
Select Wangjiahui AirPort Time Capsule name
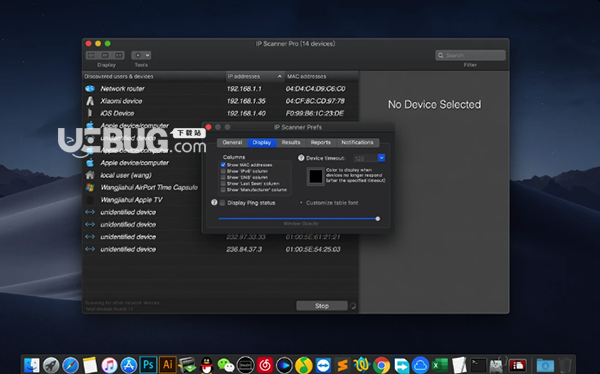(149, 188)
